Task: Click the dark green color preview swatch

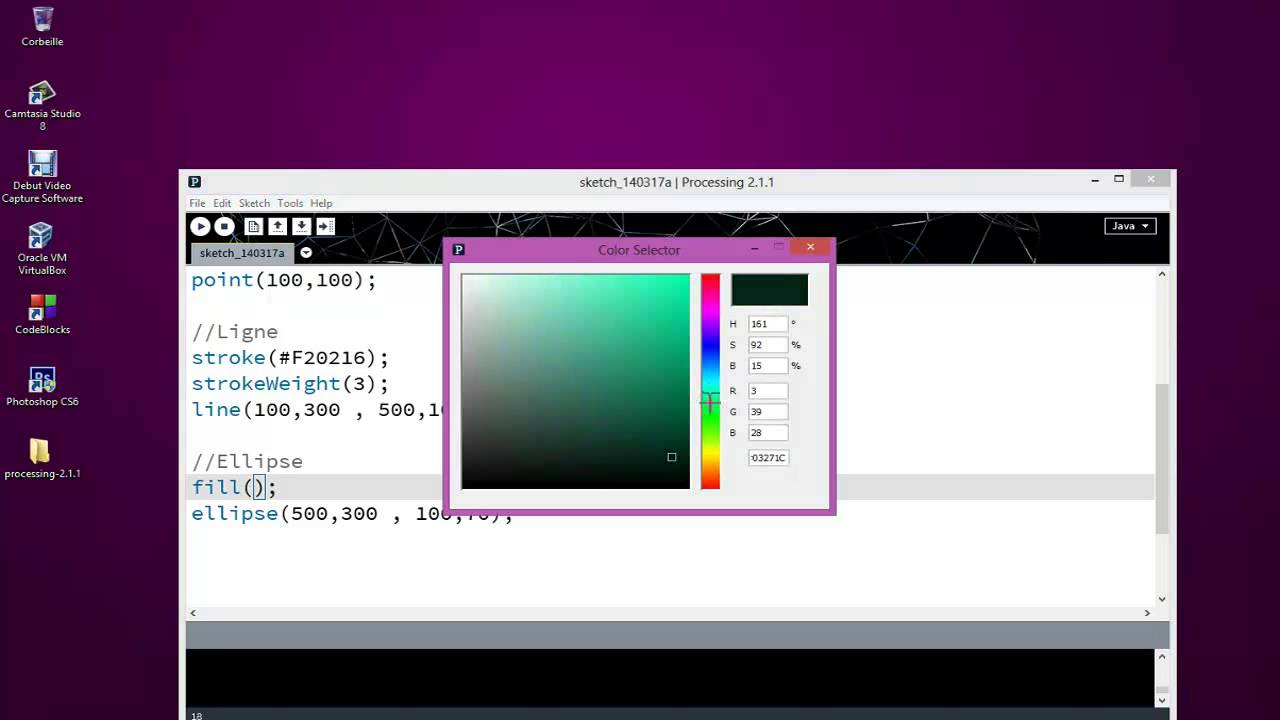Action: tap(769, 290)
